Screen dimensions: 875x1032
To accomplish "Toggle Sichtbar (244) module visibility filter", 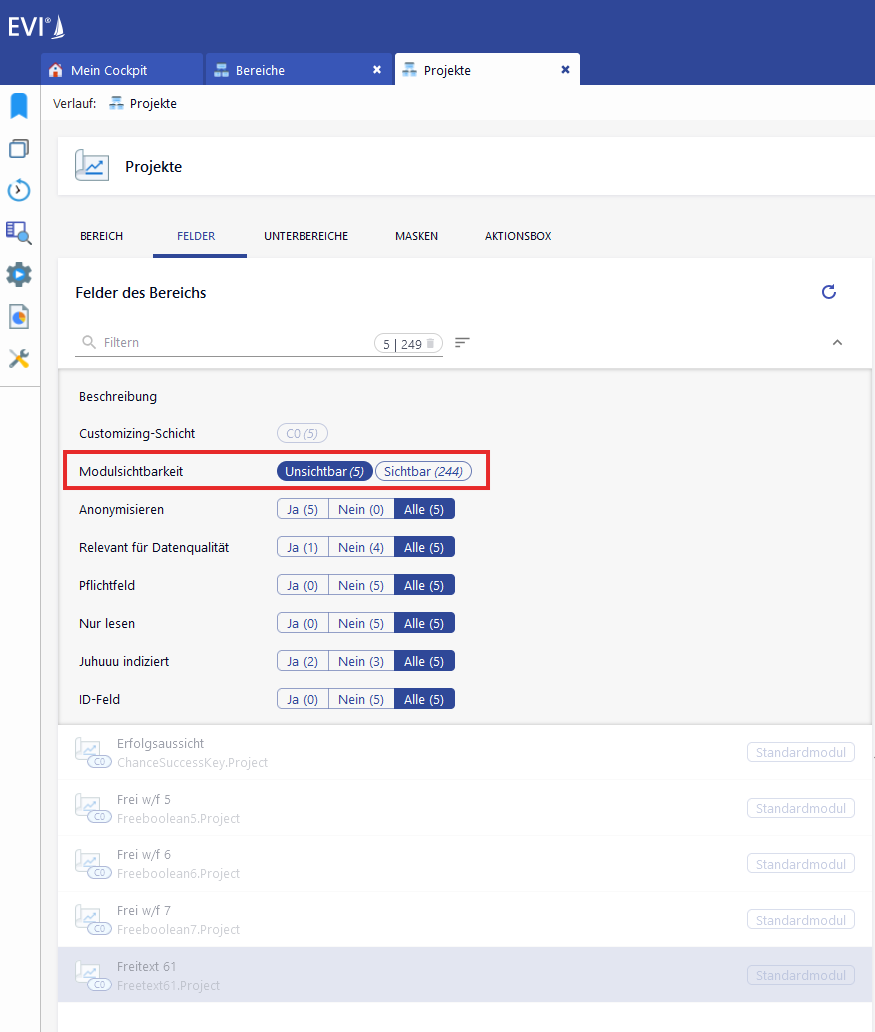I will pyautogui.click(x=423, y=471).
